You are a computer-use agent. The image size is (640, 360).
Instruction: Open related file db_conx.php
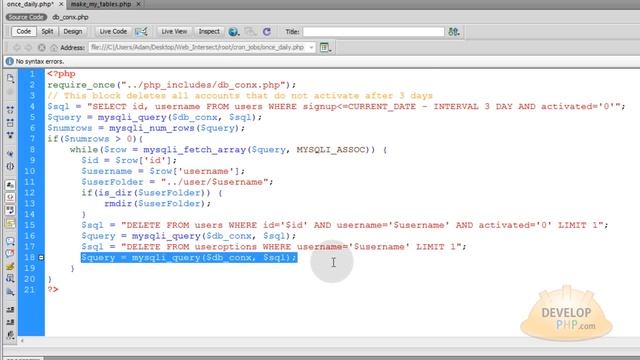[70, 17]
